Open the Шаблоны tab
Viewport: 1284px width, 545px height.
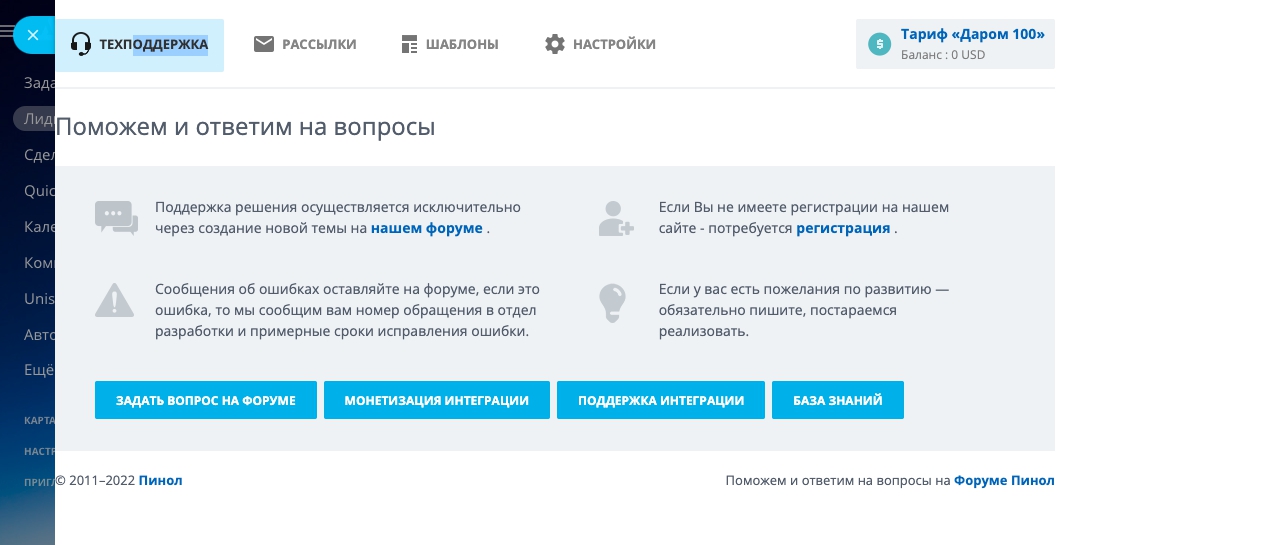point(461,44)
